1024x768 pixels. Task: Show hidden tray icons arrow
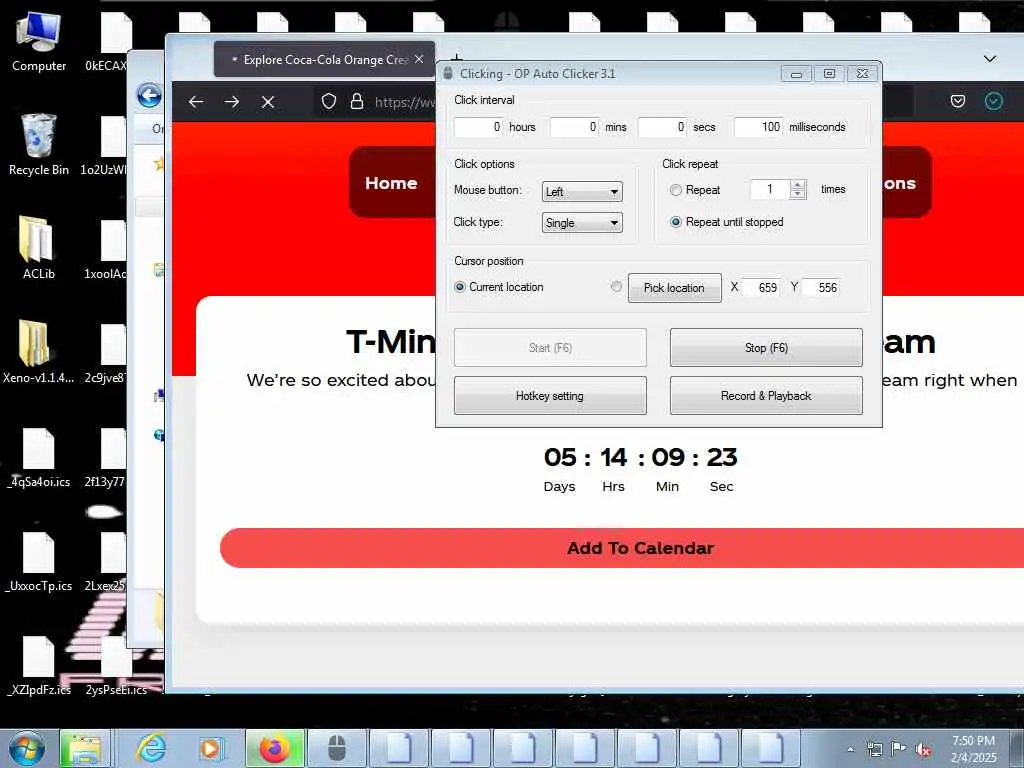(x=850, y=750)
